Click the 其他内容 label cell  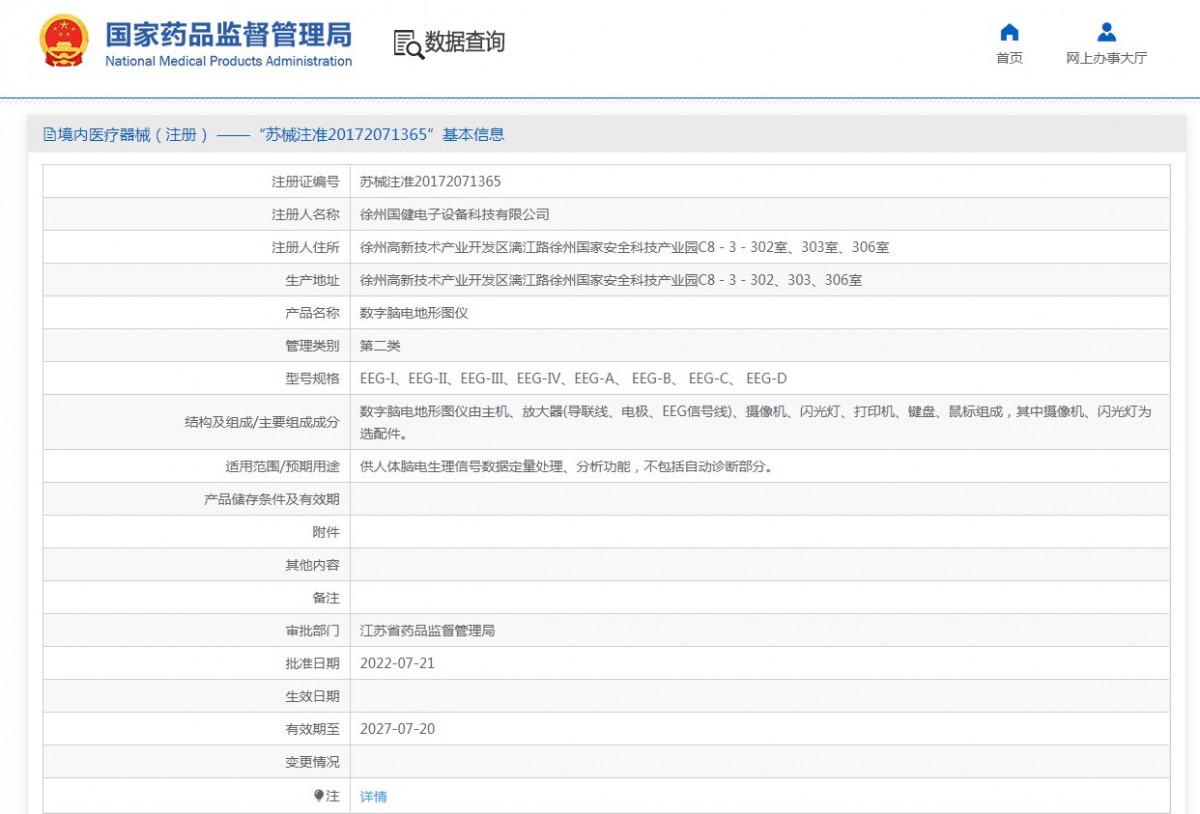click(197, 565)
